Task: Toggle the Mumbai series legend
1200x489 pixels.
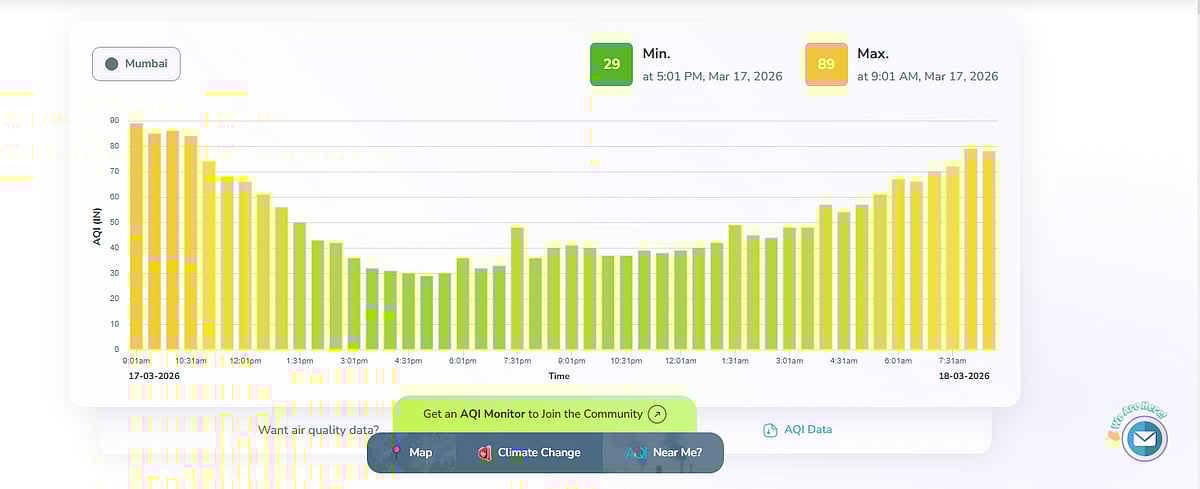Action: (137, 64)
